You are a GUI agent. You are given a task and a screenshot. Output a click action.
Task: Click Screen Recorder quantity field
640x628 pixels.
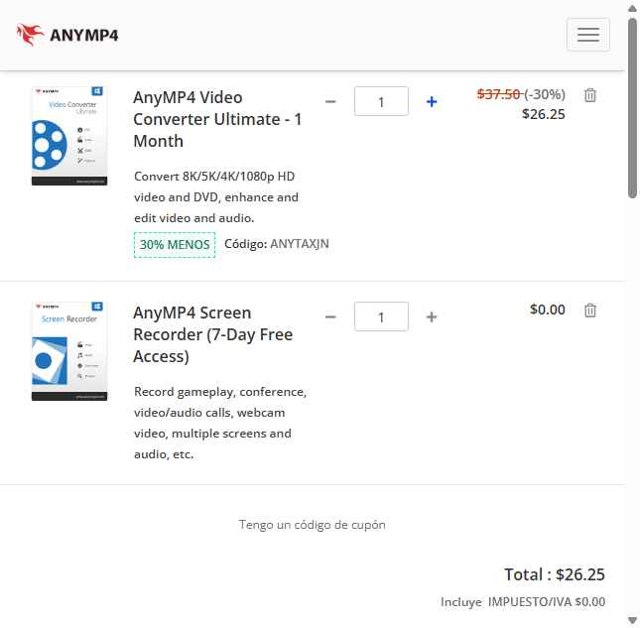point(381,316)
